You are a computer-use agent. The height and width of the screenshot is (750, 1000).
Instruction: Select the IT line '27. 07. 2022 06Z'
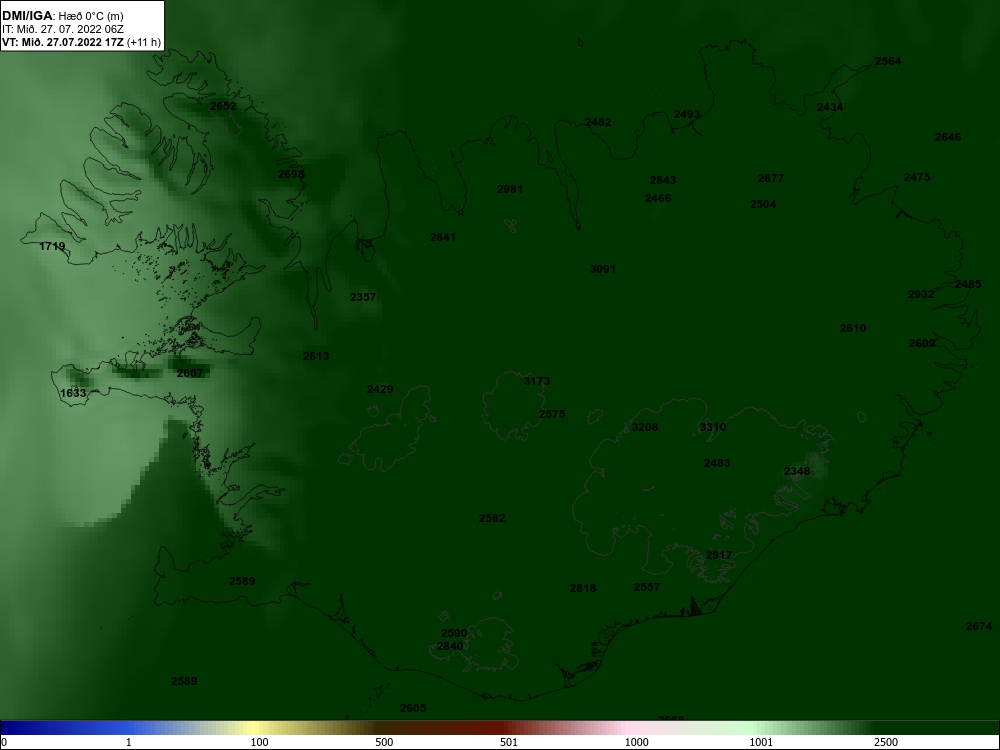[80, 29]
